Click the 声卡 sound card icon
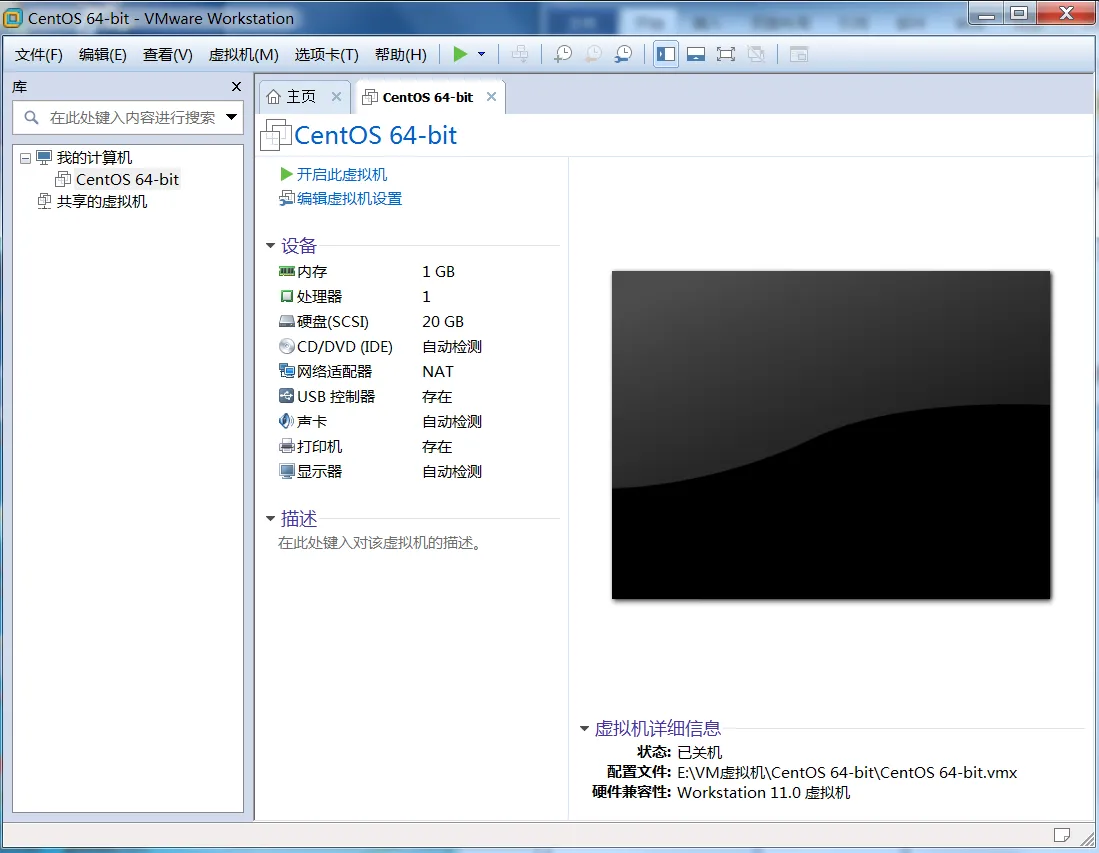 (x=287, y=421)
